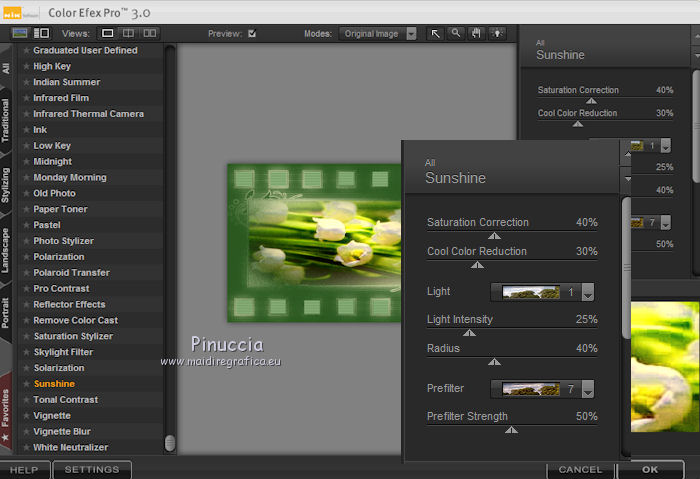The width and height of the screenshot is (700, 479).
Task: Open the Stylizing category tab
Action: click(x=5, y=185)
